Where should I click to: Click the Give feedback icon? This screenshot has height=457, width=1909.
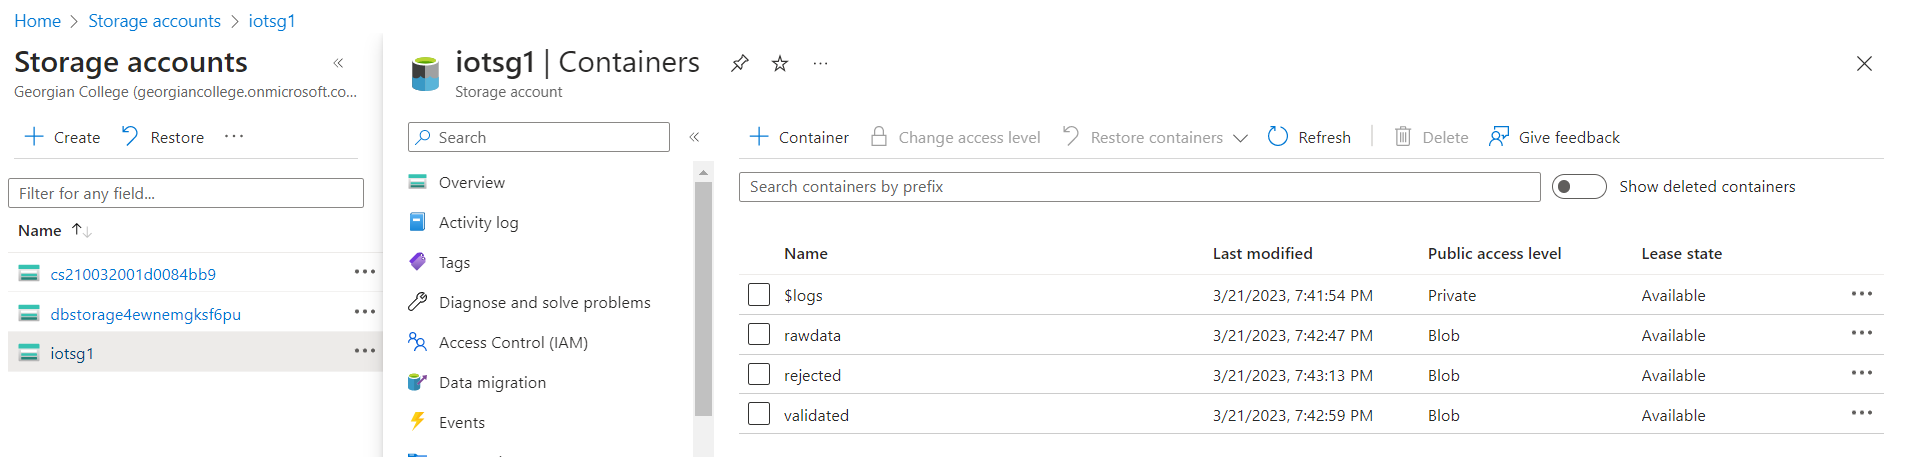pyautogui.click(x=1498, y=137)
